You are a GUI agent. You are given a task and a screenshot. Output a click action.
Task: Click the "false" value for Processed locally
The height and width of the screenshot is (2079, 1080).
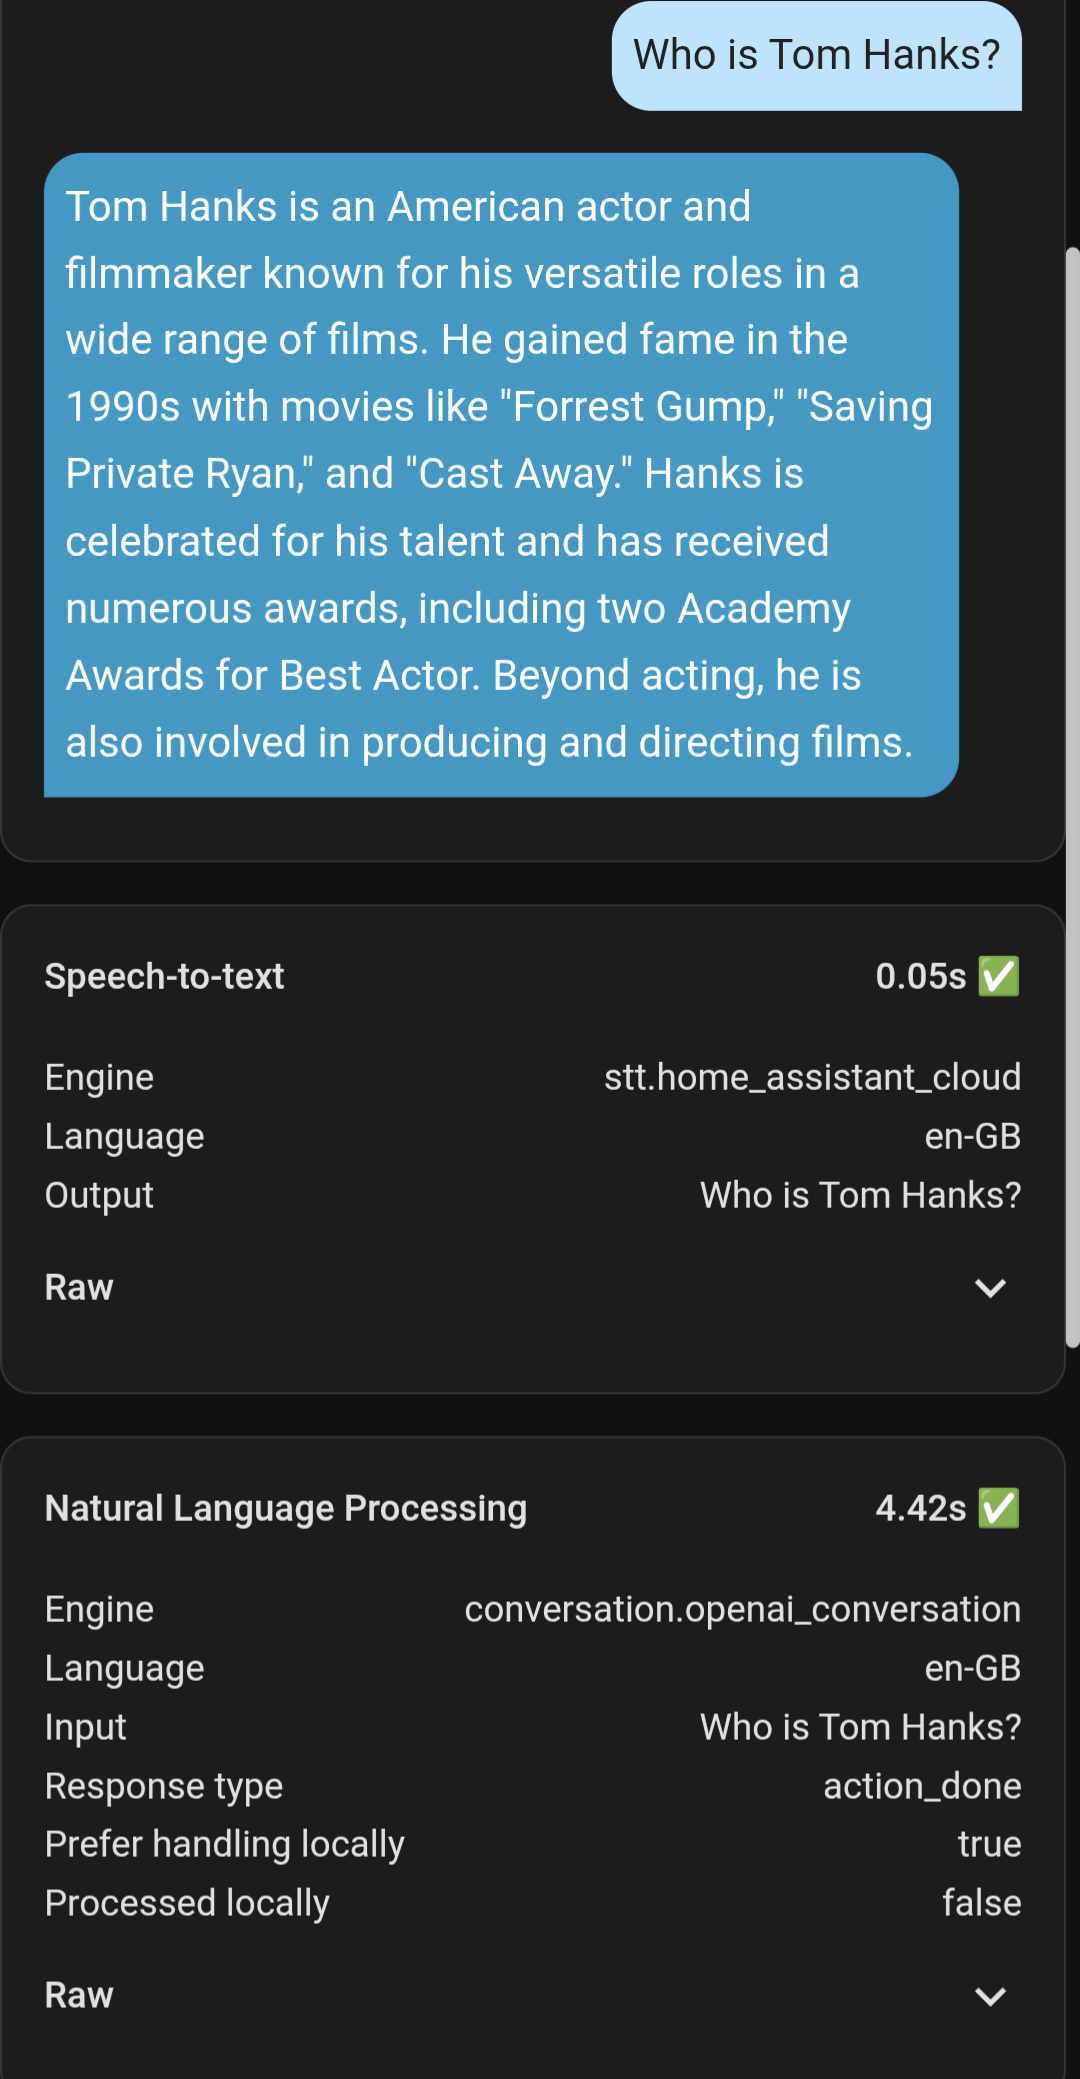click(x=981, y=1903)
